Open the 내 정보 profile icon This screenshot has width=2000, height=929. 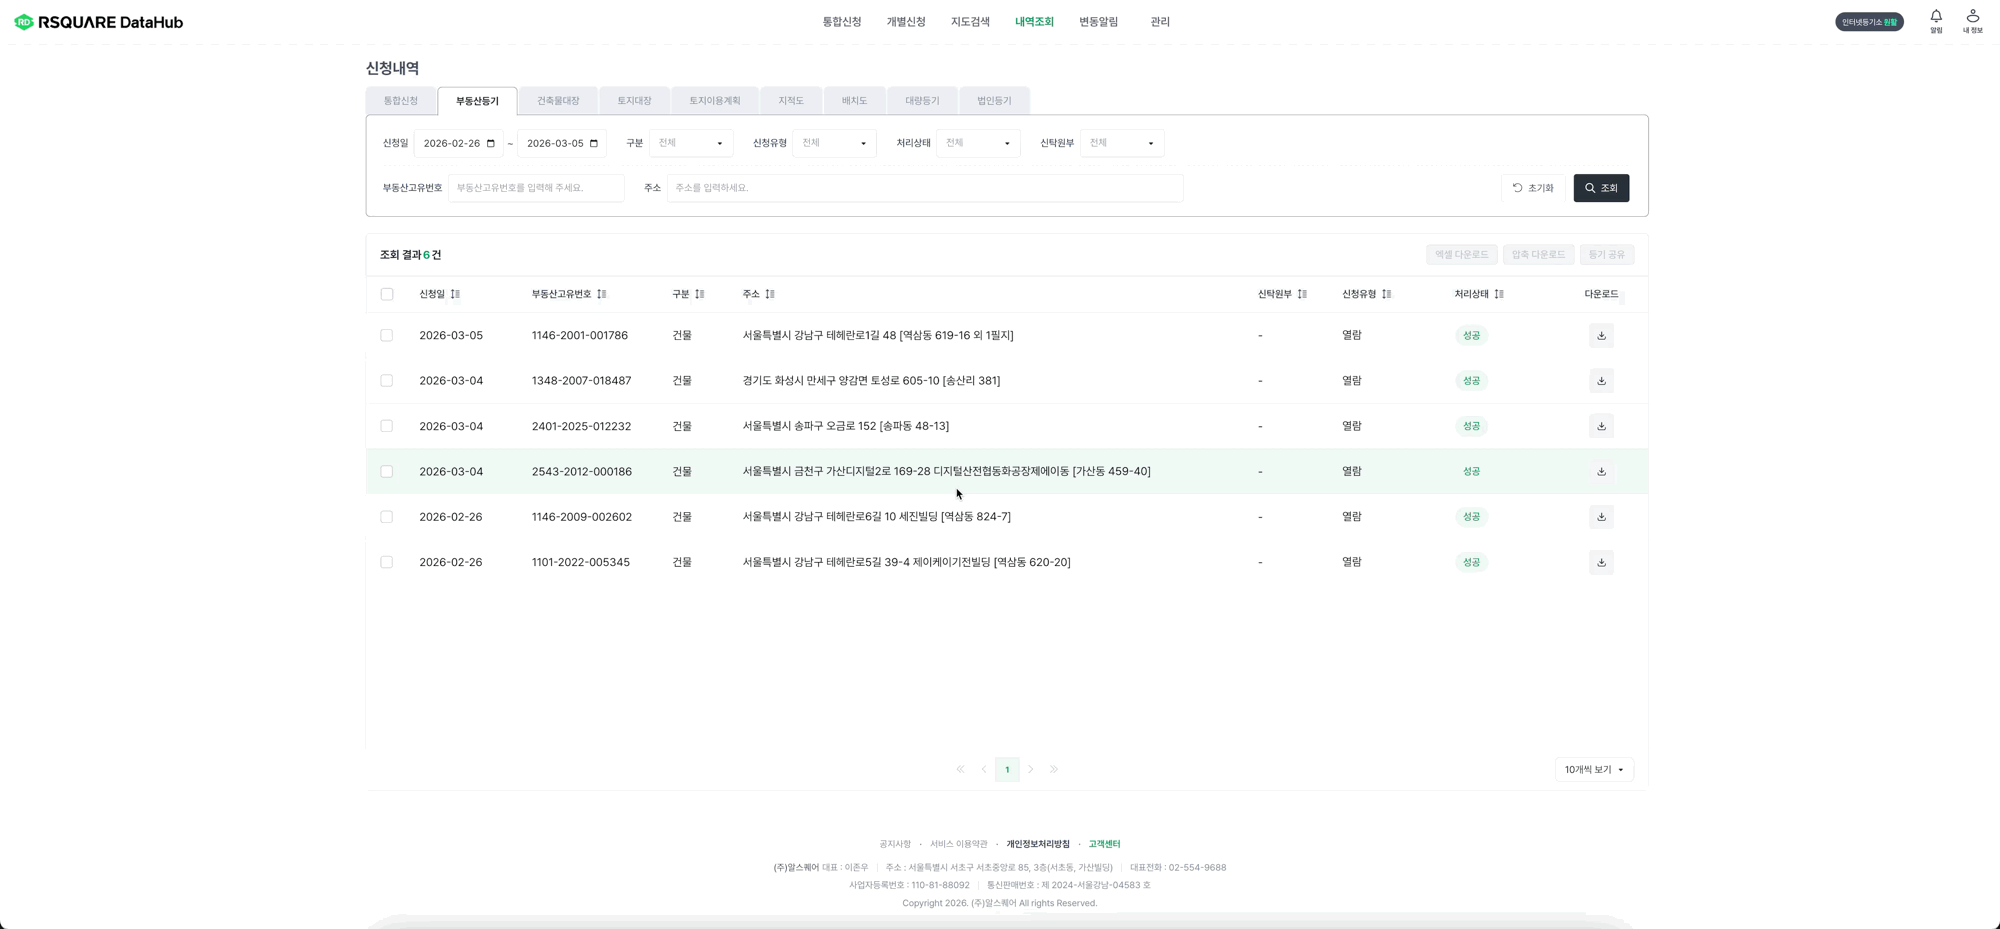pyautogui.click(x=1972, y=17)
